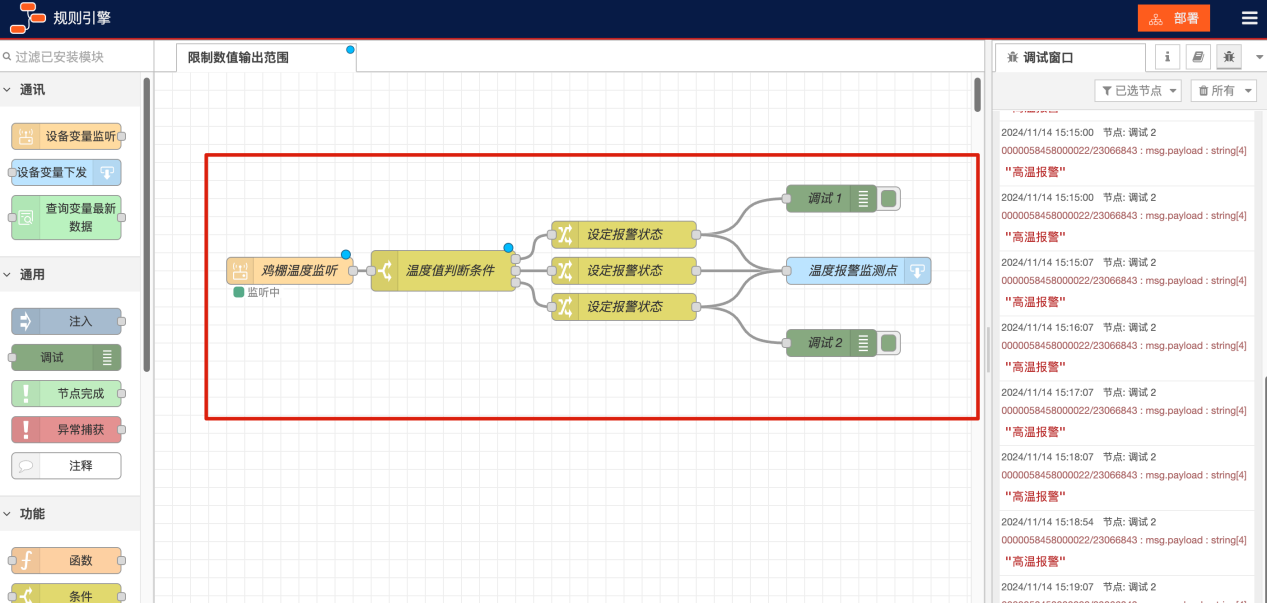Click the 部署 deploy button
Screen dimensions: 1267x603
1173,18
